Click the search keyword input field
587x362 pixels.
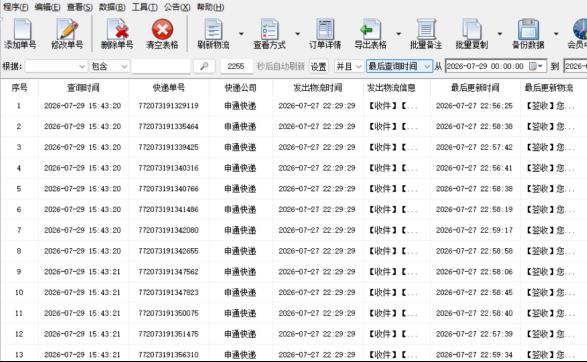(x=161, y=66)
